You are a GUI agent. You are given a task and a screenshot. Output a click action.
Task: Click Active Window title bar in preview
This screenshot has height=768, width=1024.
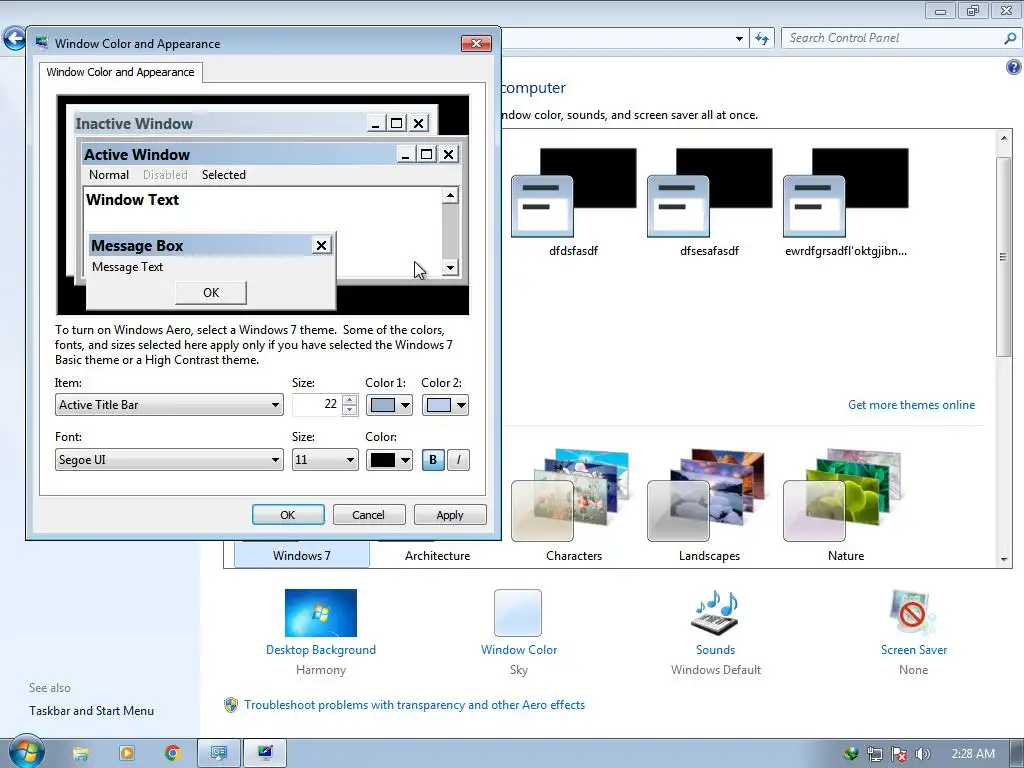(x=239, y=155)
